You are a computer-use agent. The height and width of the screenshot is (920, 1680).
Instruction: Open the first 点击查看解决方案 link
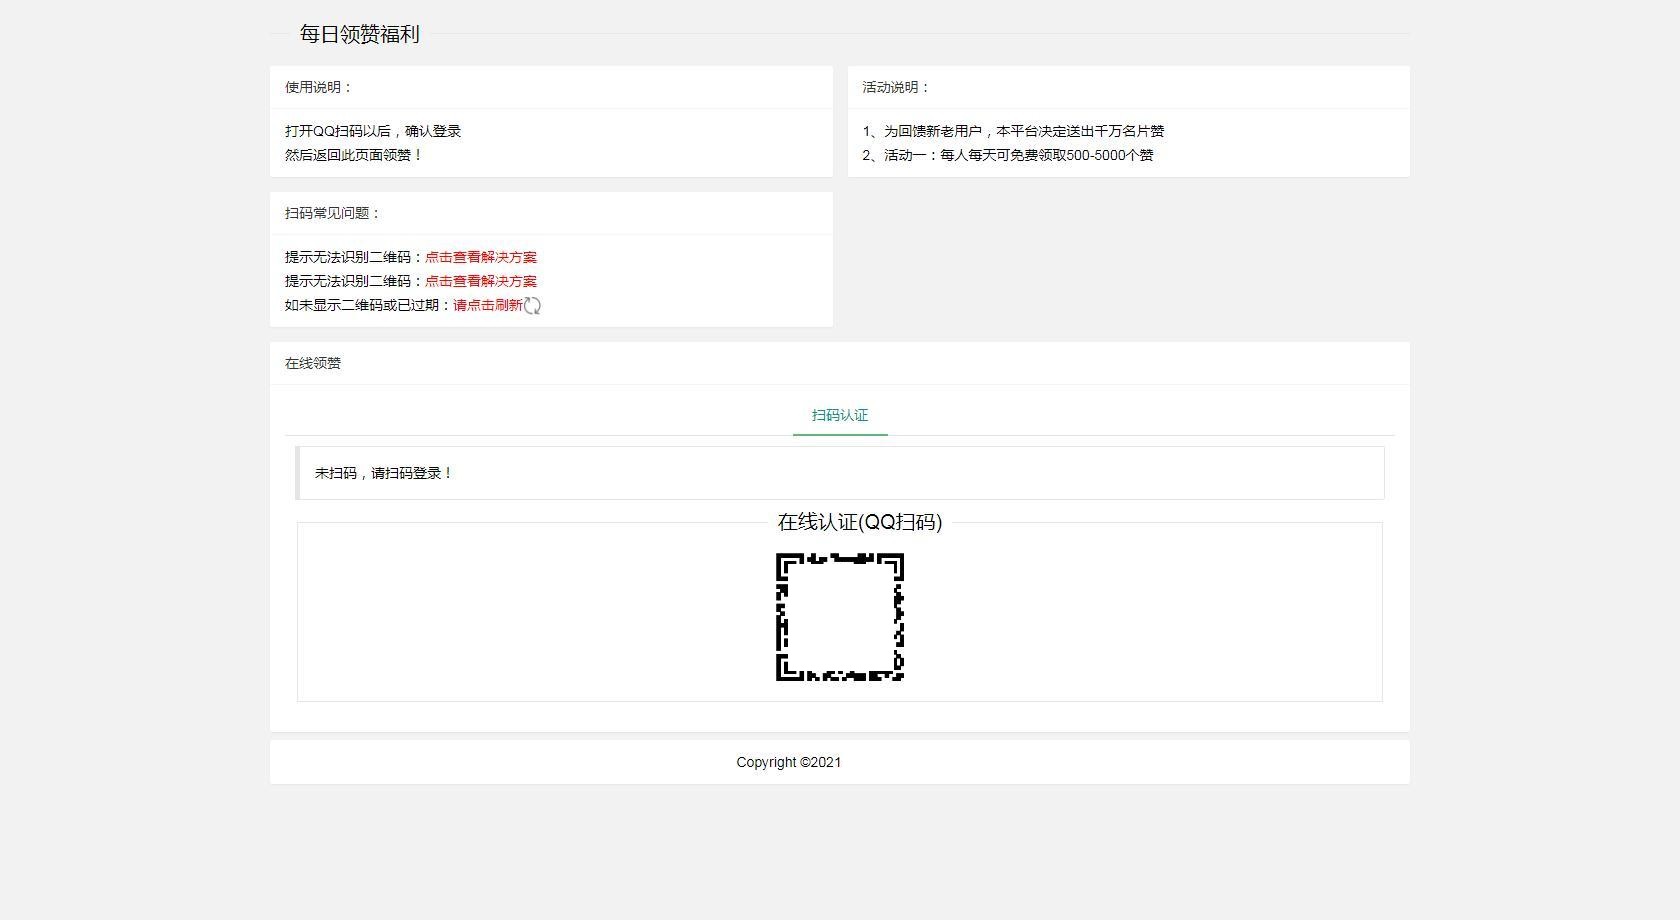coord(481,257)
